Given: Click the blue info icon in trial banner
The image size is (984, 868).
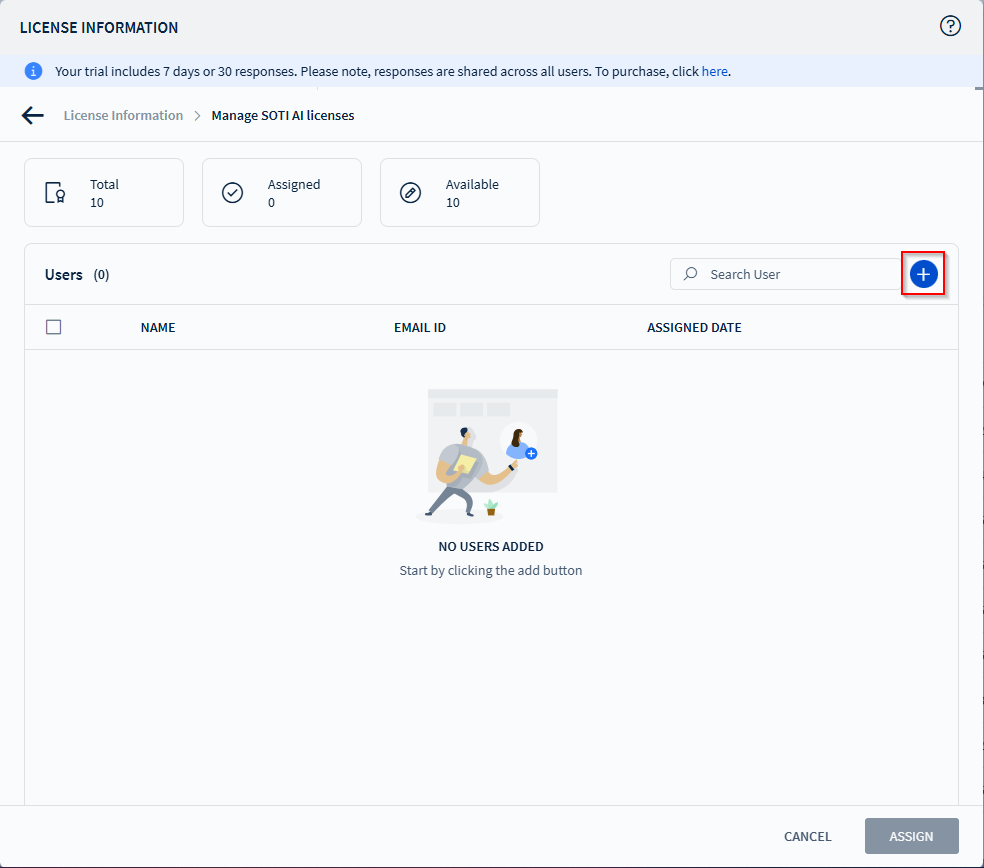Looking at the screenshot, I should (x=34, y=71).
